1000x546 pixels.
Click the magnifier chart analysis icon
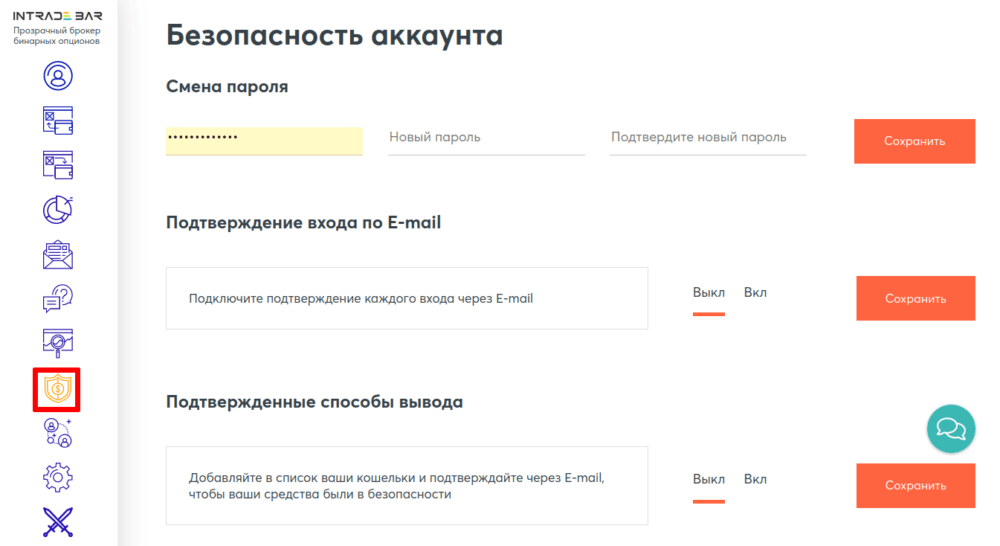tap(57, 343)
